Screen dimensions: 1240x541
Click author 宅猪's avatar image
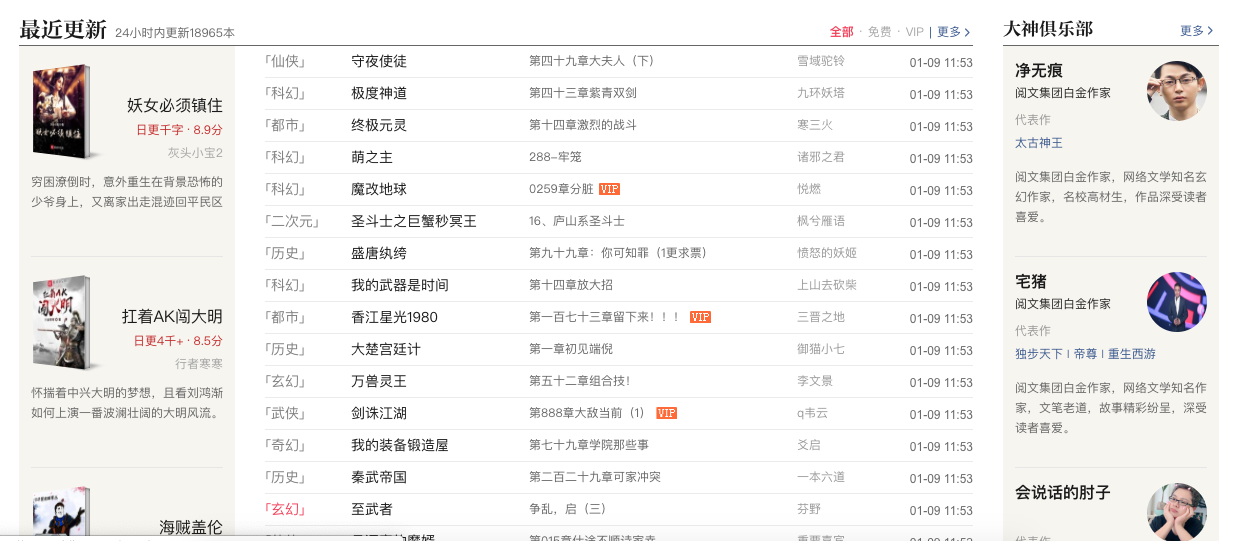[x=1176, y=302]
